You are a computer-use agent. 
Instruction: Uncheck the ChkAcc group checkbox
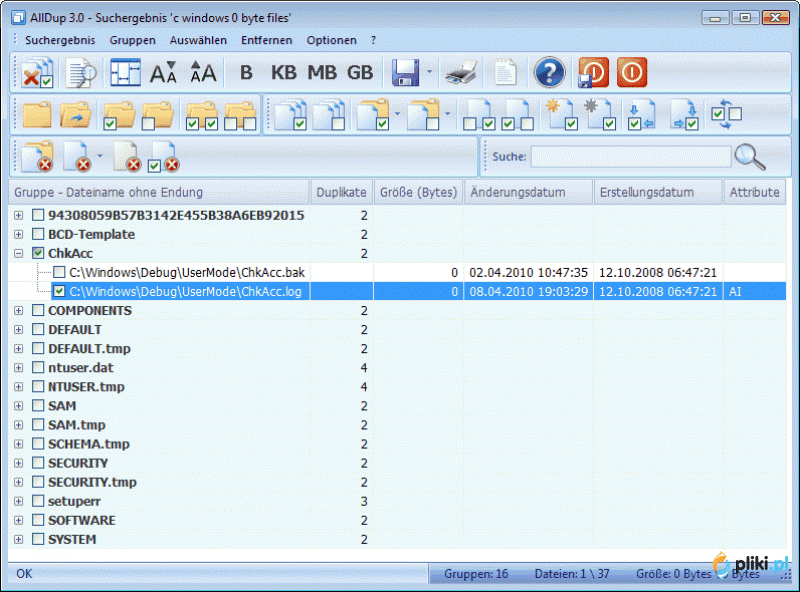(38, 253)
